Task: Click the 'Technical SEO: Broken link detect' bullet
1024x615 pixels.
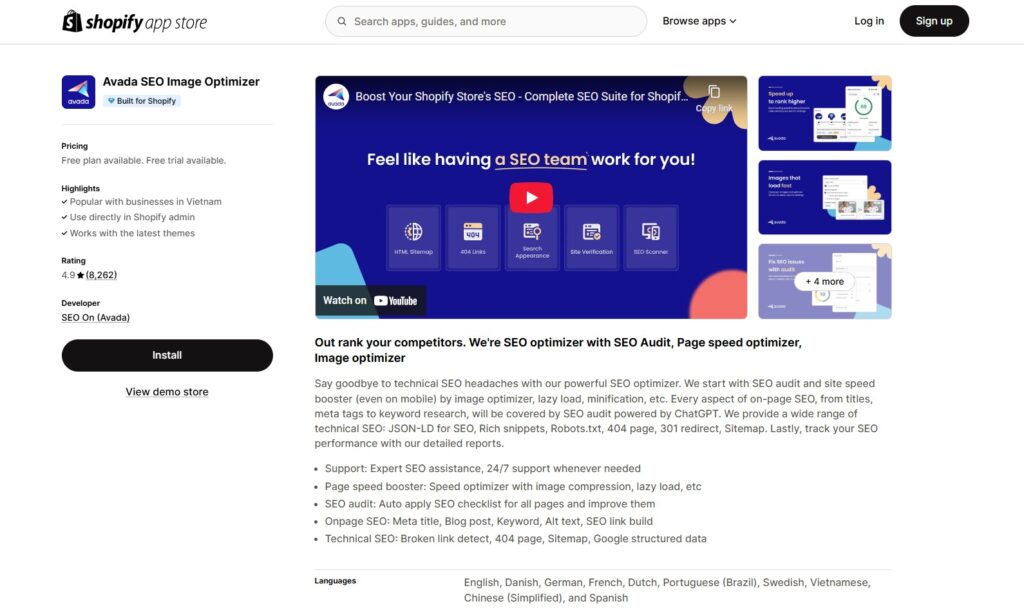Action: click(515, 539)
